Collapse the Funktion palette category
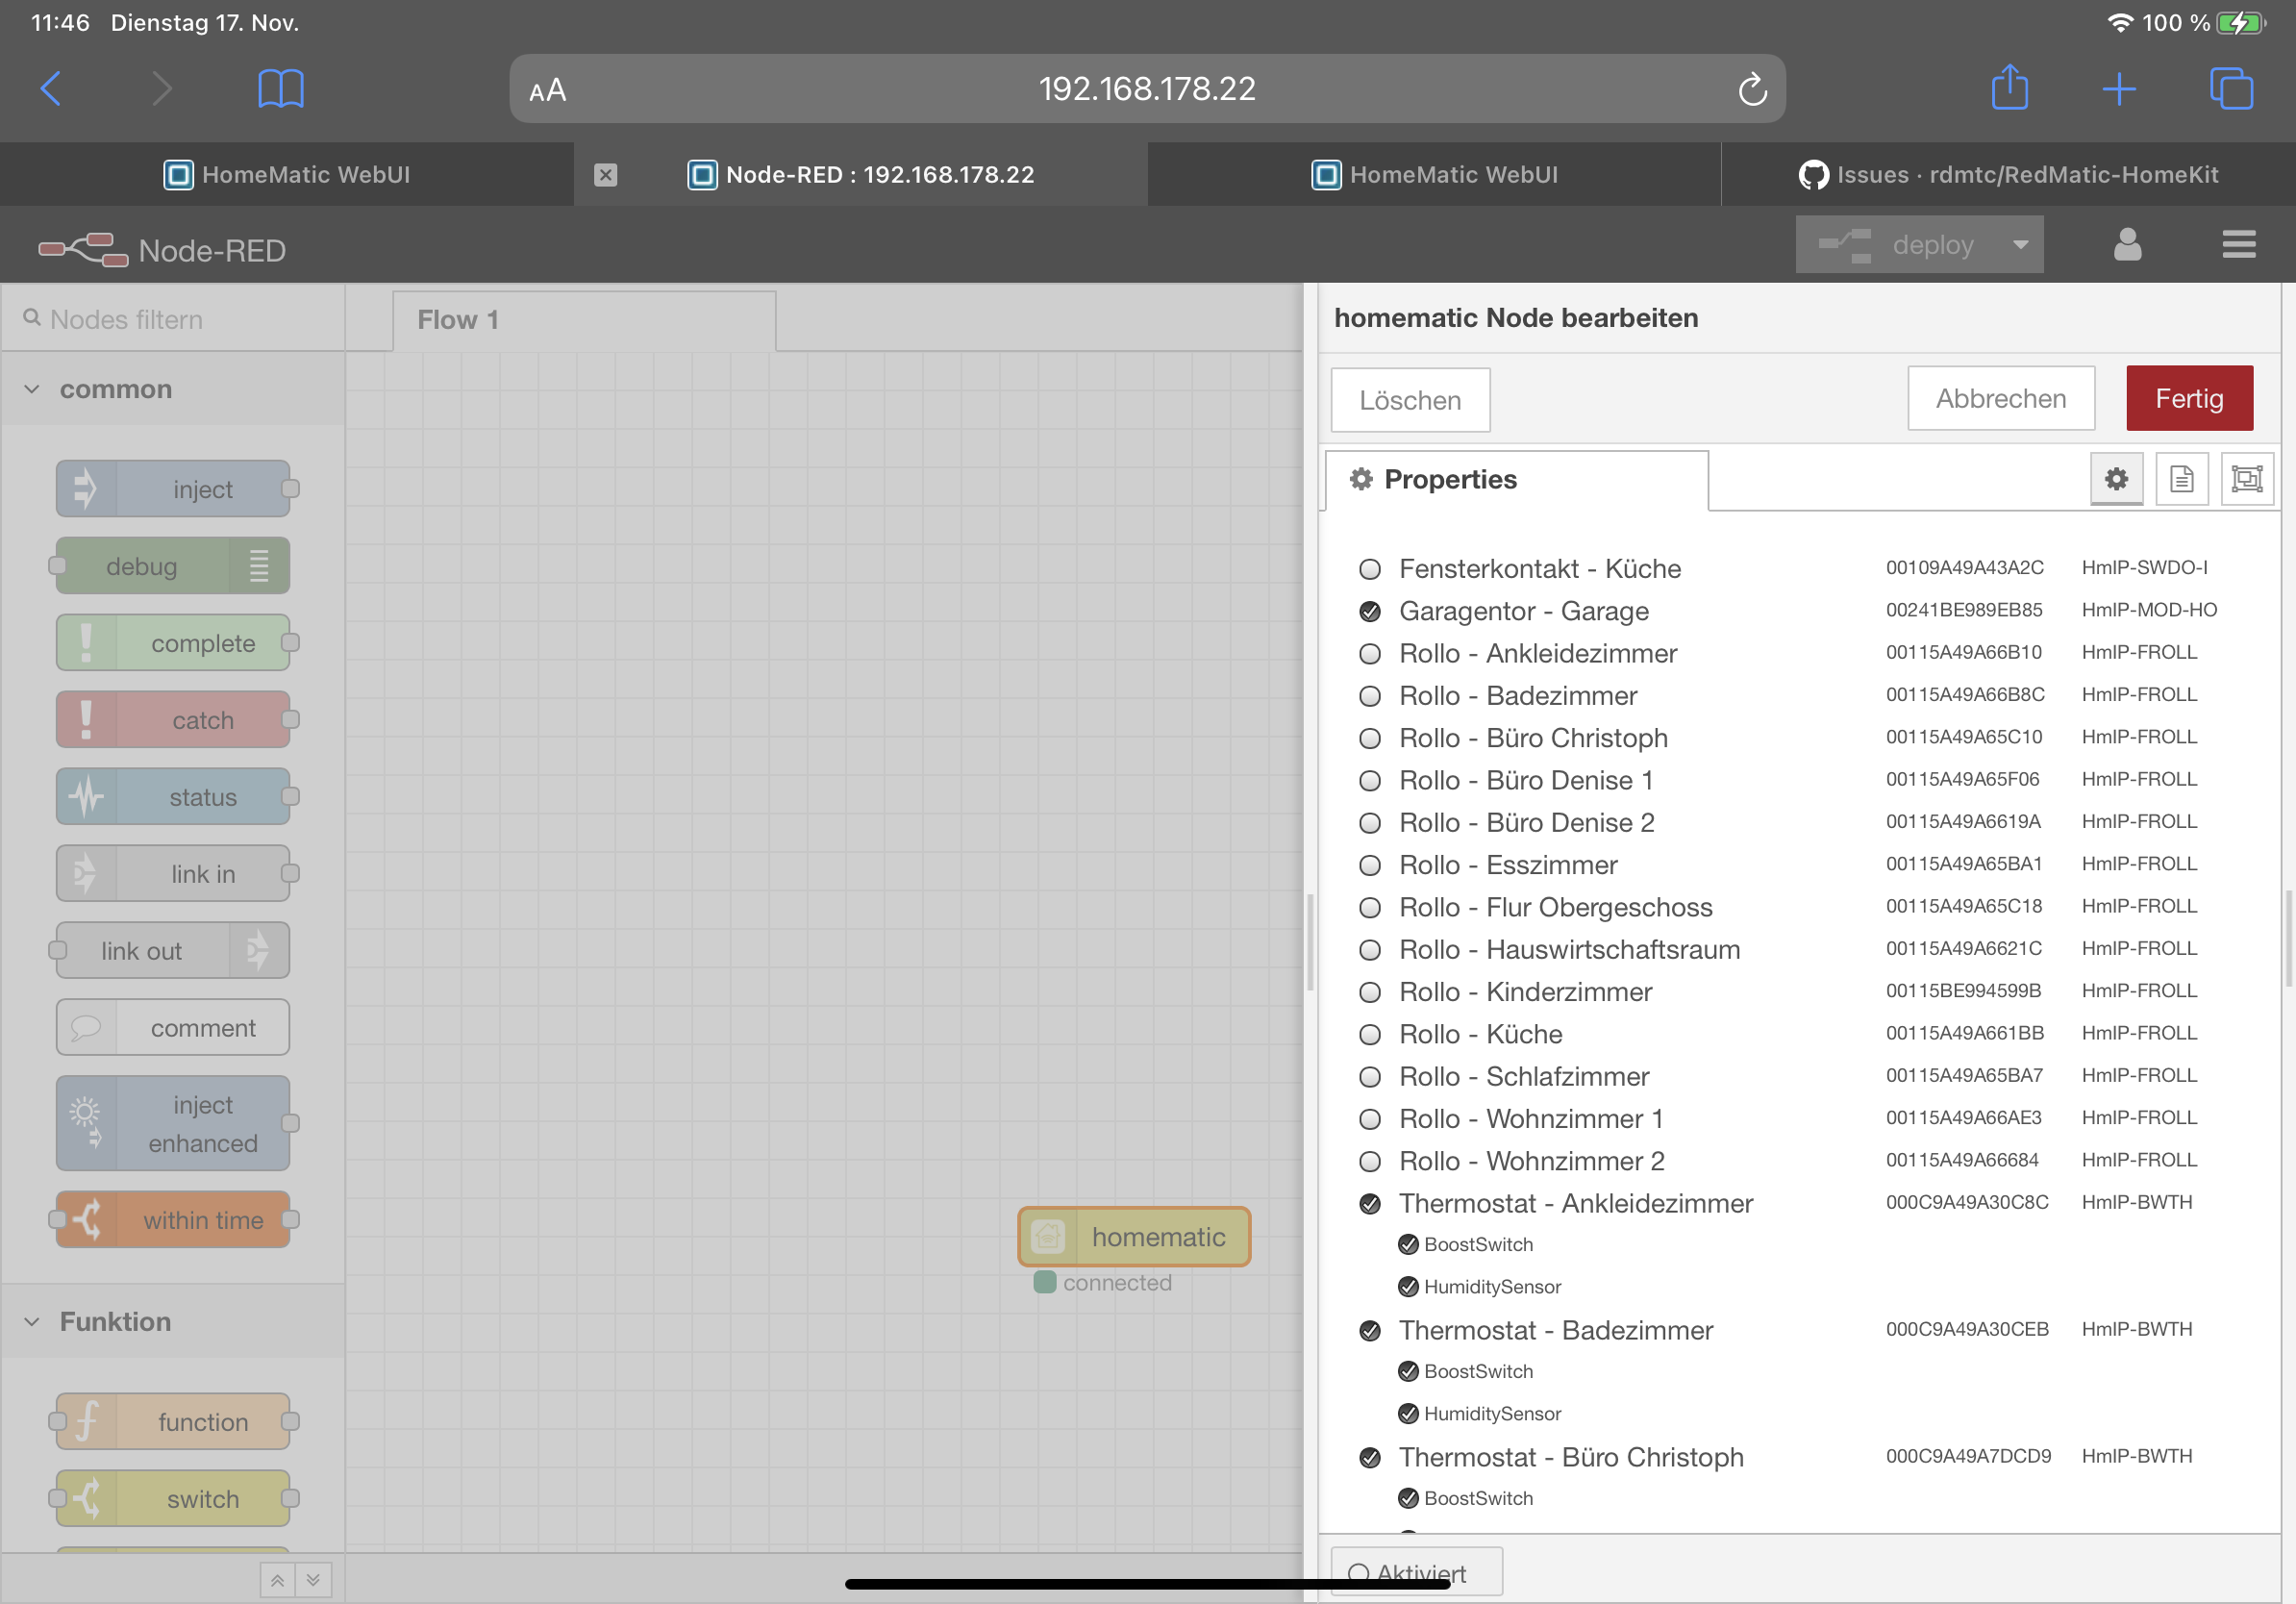The width and height of the screenshot is (2296, 1604). click(32, 1321)
